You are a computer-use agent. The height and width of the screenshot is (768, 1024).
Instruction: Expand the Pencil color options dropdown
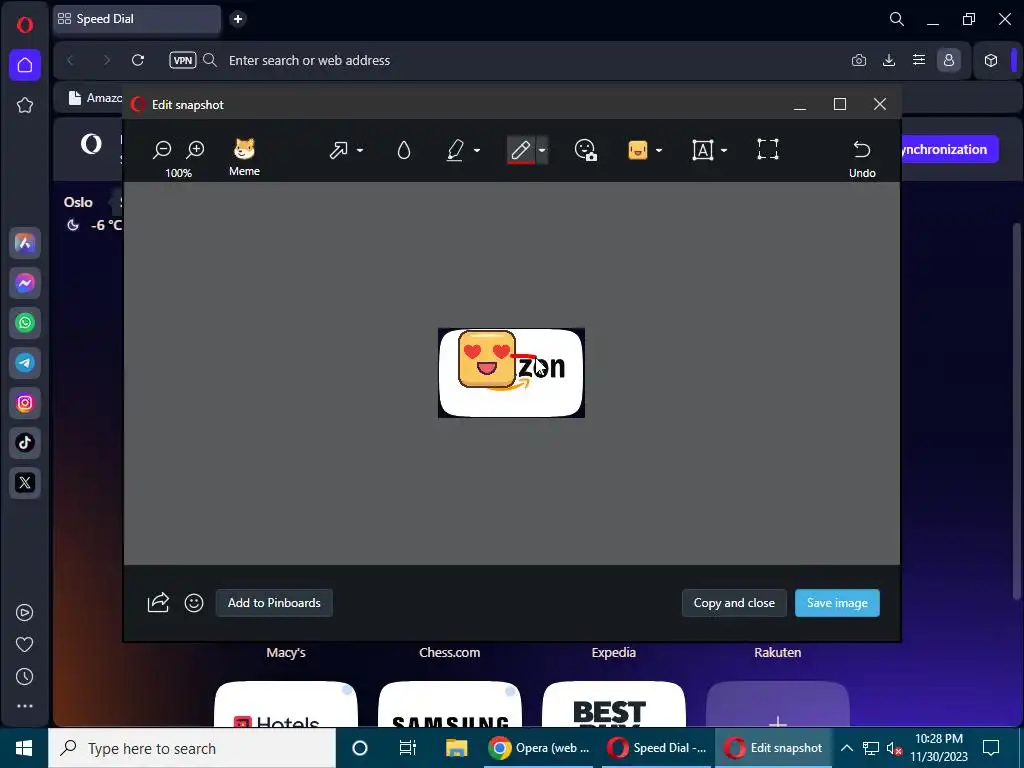point(541,150)
